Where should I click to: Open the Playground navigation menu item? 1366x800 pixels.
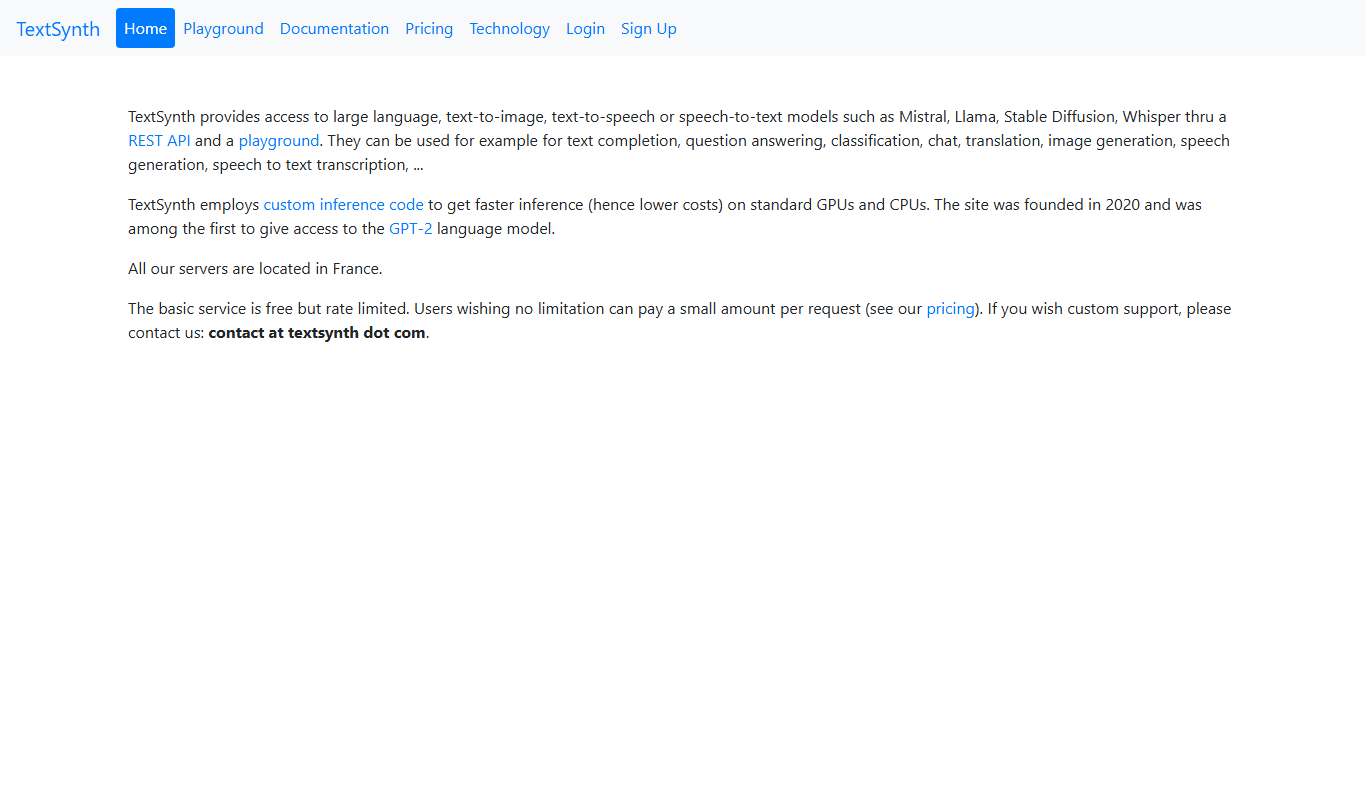coord(223,28)
